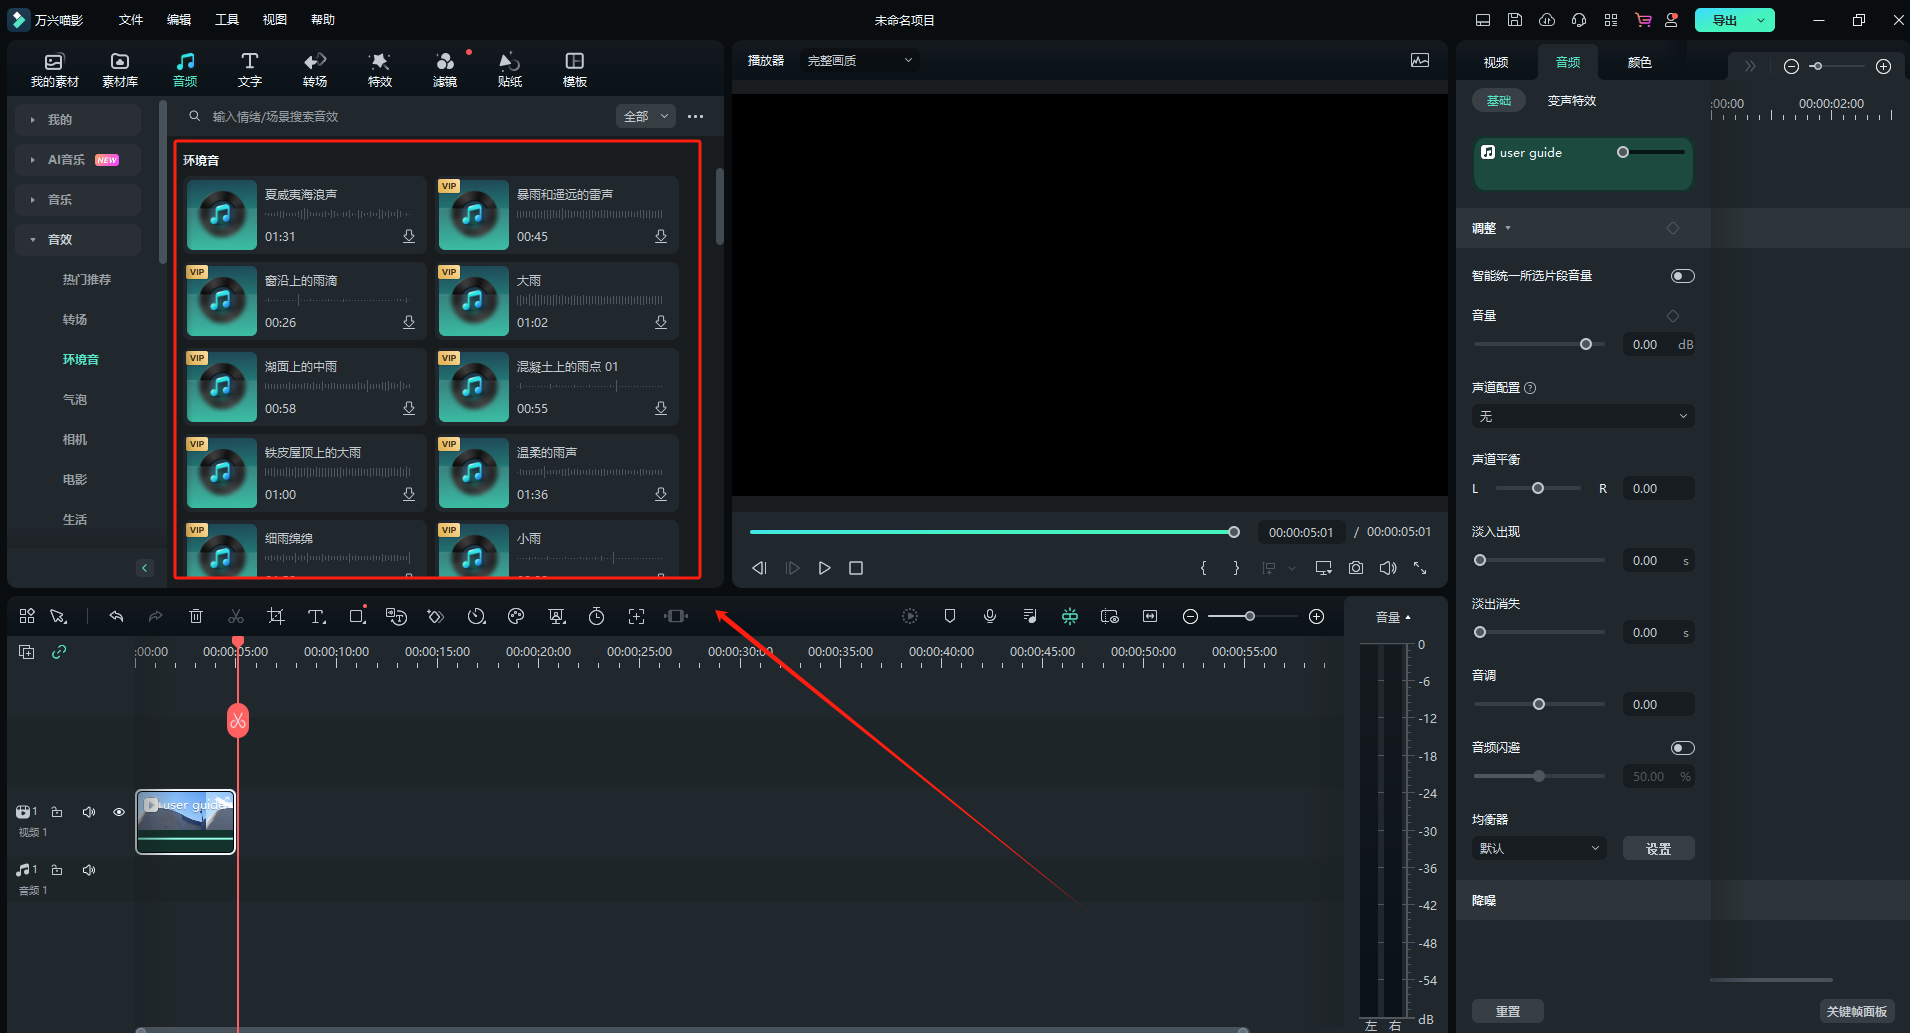Enable 智能统一所选片段音量 toggle
The image size is (1910, 1033).
[x=1682, y=276]
